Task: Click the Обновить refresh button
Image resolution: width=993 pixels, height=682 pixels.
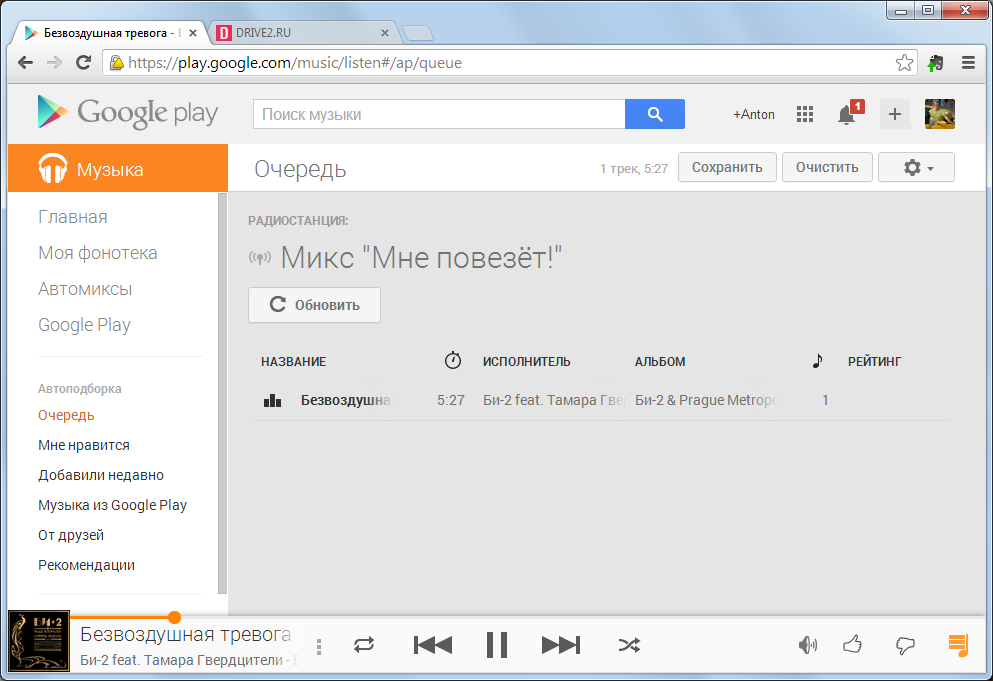Action: 314,305
